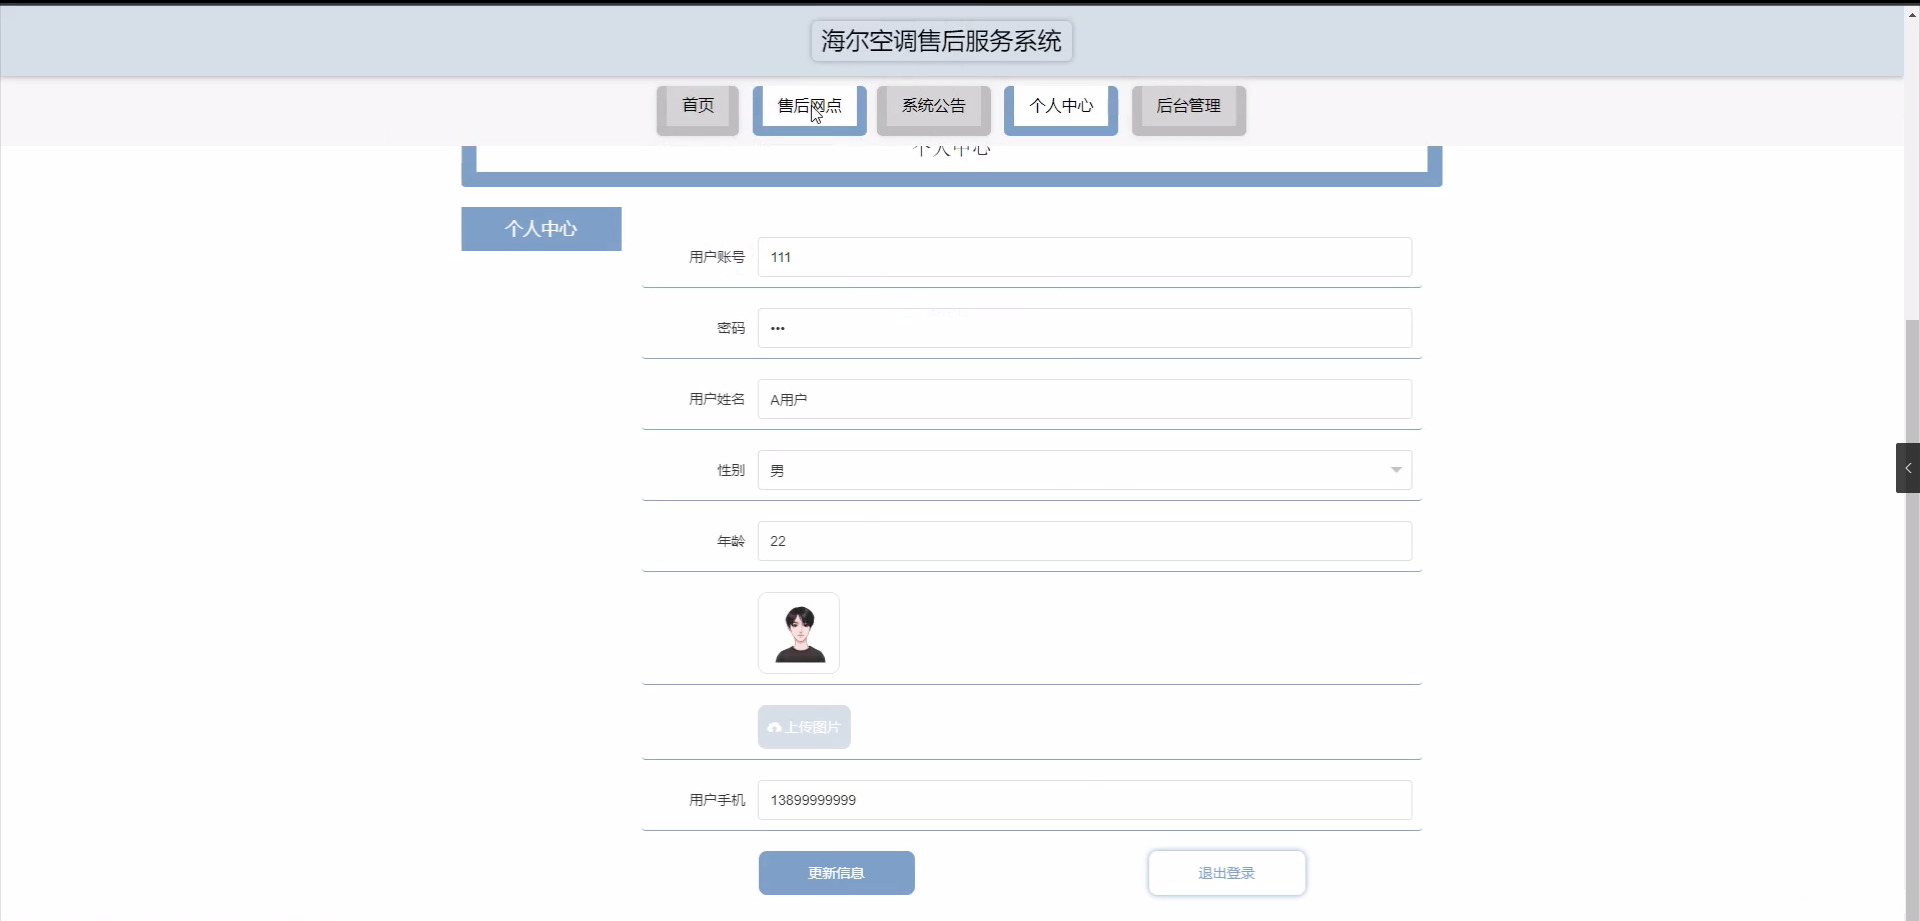Viewport: 1920px width, 921px height.
Task: Select the 个人中心 sidebar item
Action: pyautogui.click(x=541, y=229)
